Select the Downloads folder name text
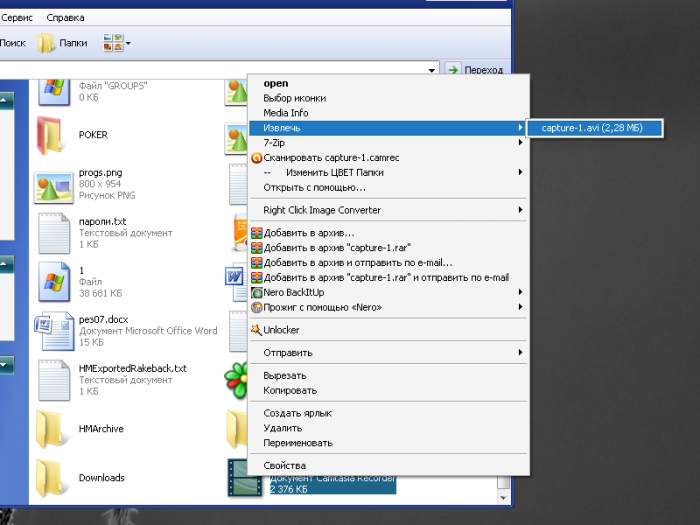This screenshot has height=525, width=700. (x=102, y=478)
